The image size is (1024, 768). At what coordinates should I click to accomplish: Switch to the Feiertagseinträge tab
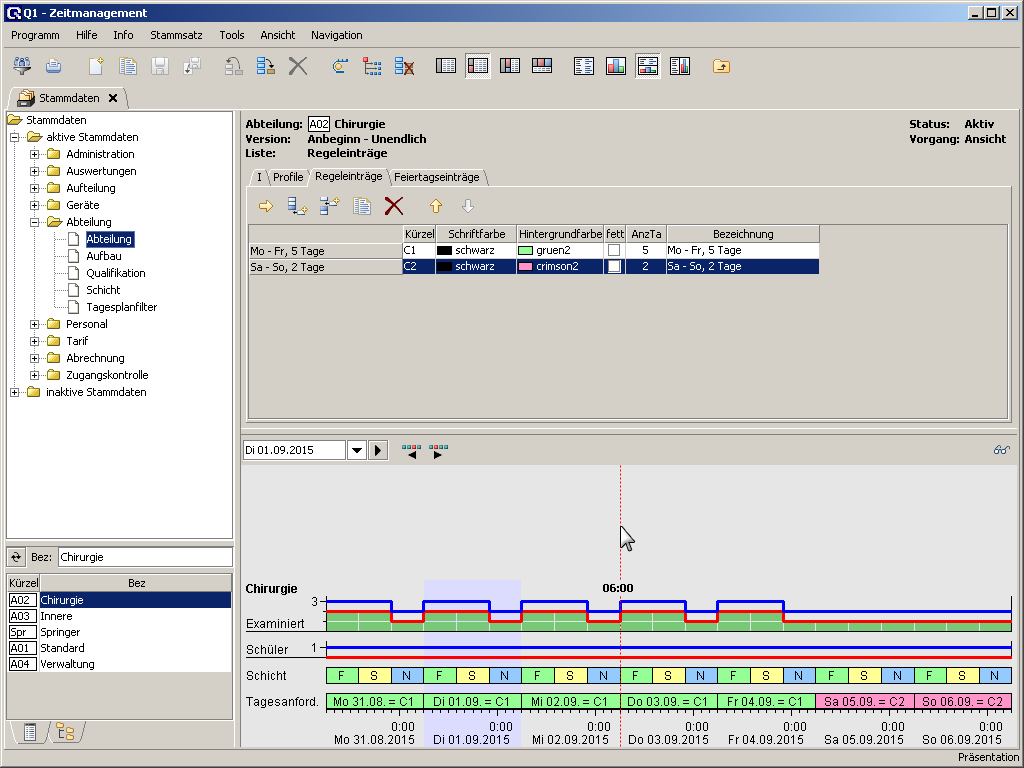pos(437,177)
